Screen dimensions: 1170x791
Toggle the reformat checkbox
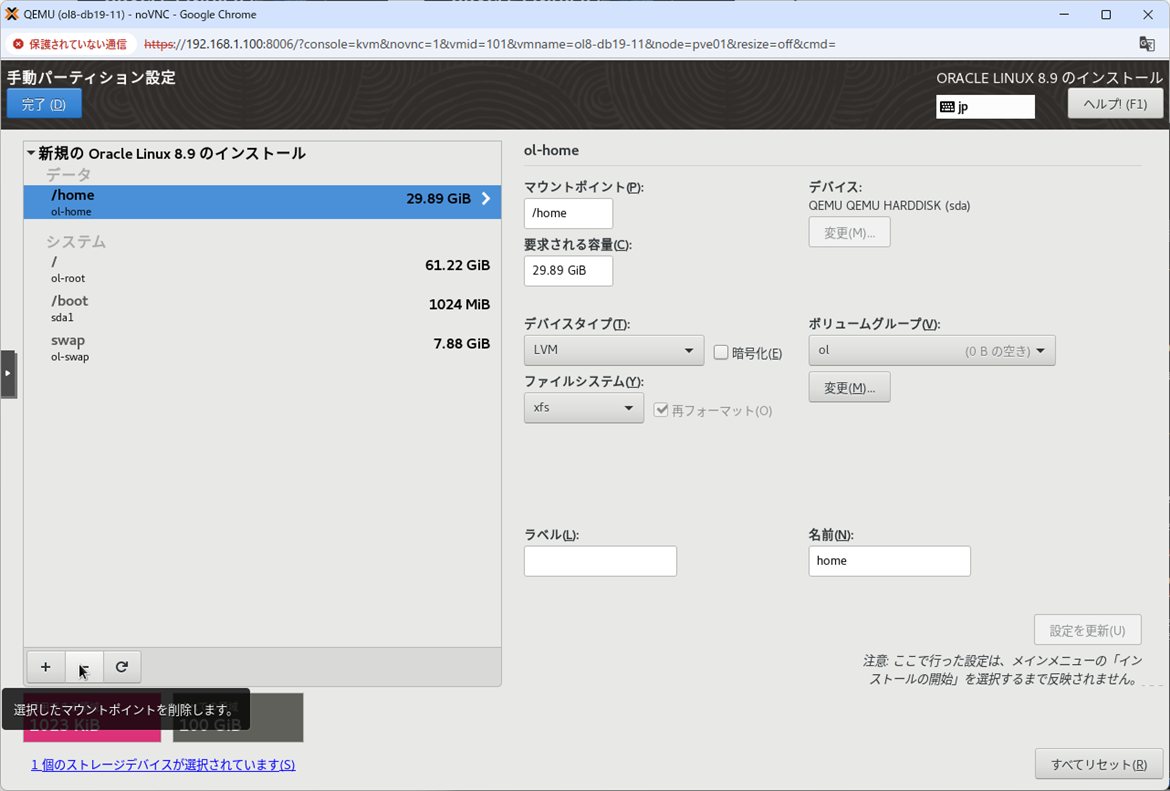click(x=661, y=410)
